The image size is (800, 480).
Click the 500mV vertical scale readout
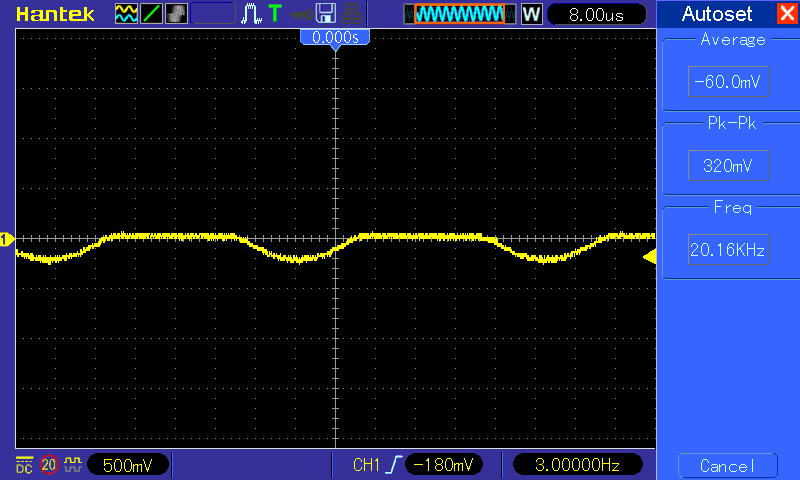pyautogui.click(x=128, y=465)
